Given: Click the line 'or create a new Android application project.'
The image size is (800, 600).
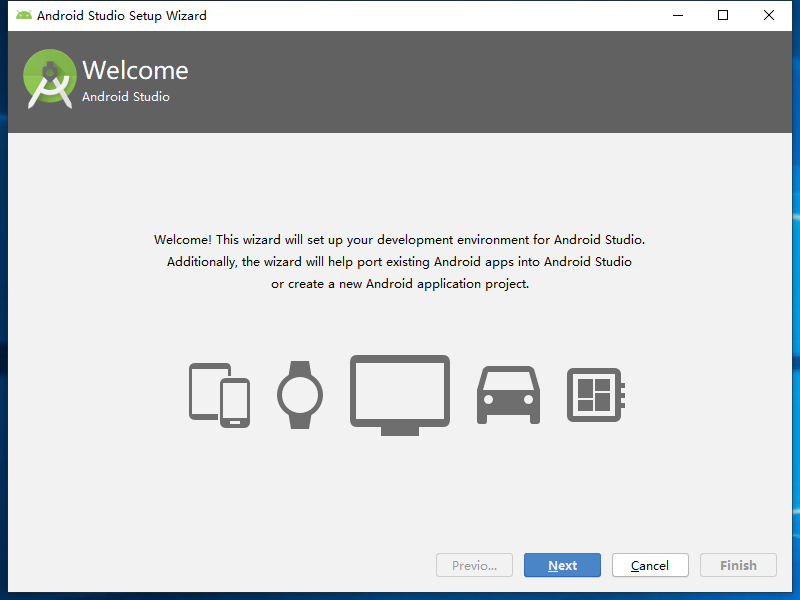Looking at the screenshot, I should click(400, 284).
